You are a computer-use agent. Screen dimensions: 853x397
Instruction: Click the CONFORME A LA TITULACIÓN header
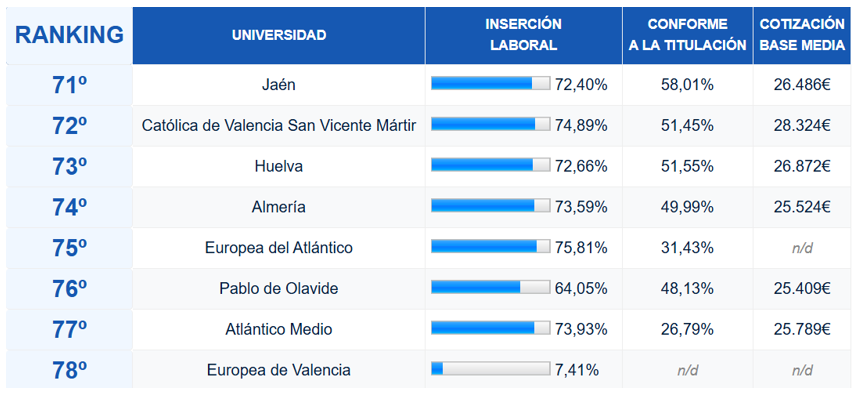coord(688,35)
